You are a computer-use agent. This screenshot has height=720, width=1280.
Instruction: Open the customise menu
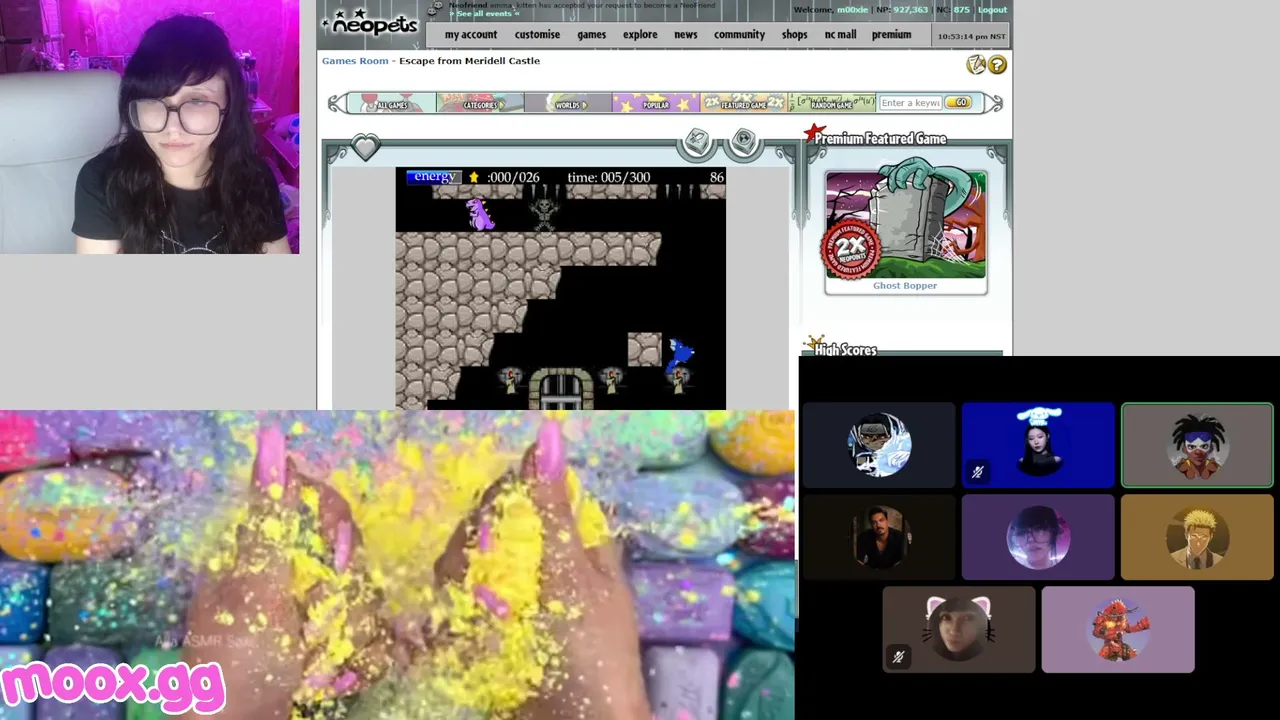click(x=537, y=35)
